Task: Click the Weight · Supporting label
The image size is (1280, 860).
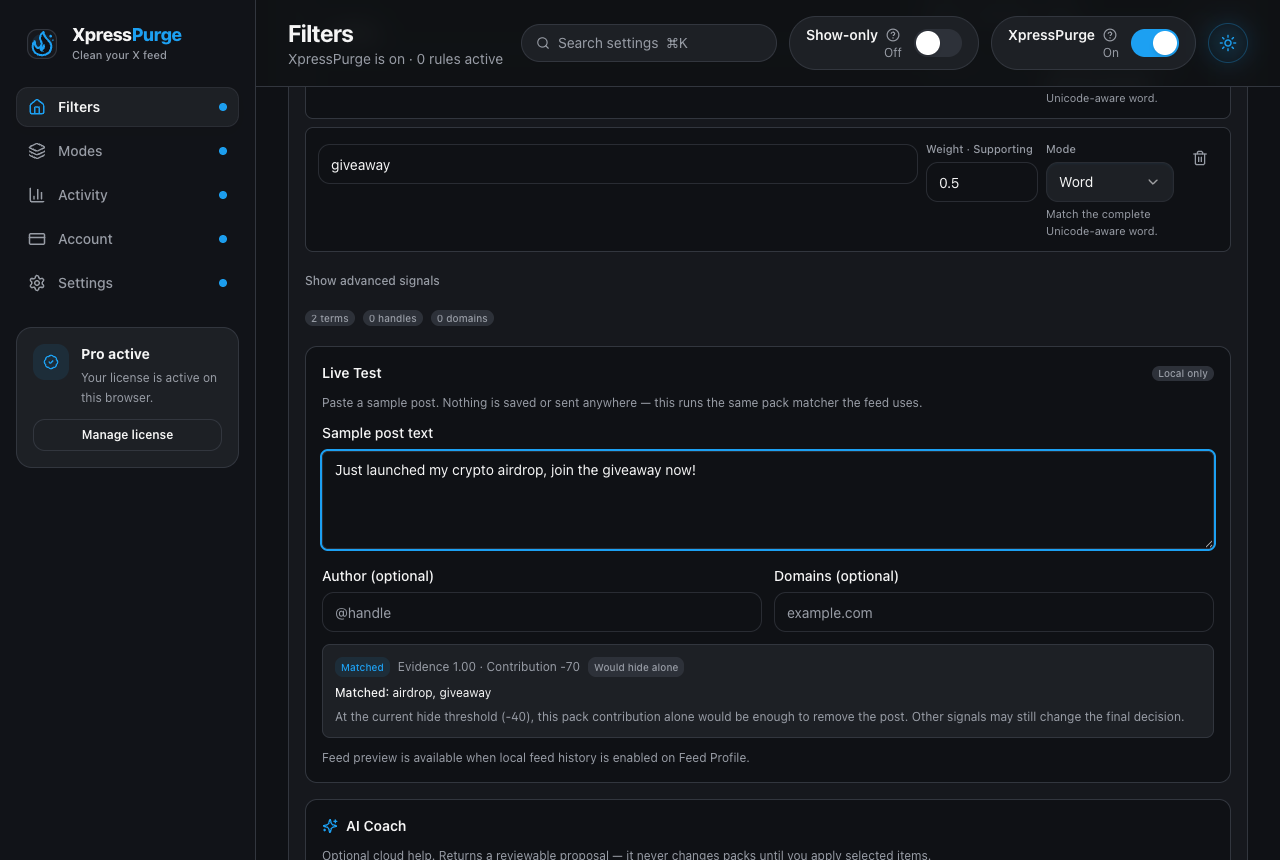Action: pos(979,149)
